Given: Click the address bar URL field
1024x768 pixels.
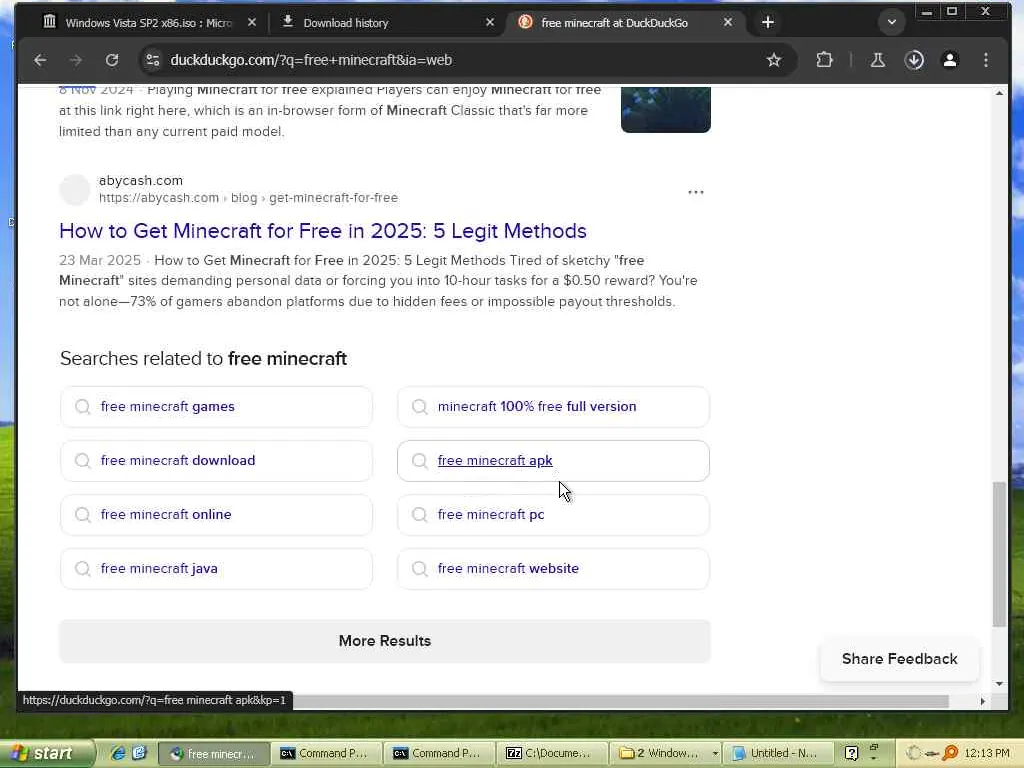Looking at the screenshot, I should click(x=457, y=60).
